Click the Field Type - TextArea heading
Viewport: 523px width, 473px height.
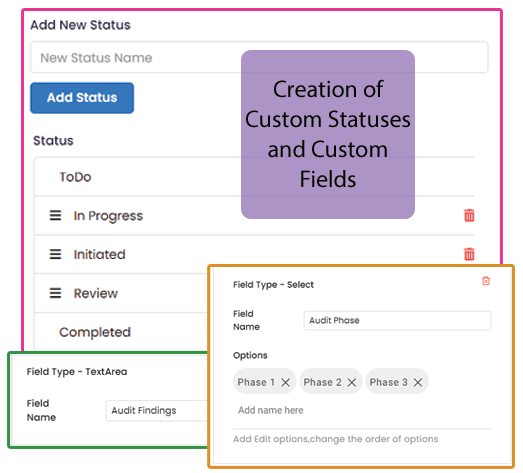77,372
